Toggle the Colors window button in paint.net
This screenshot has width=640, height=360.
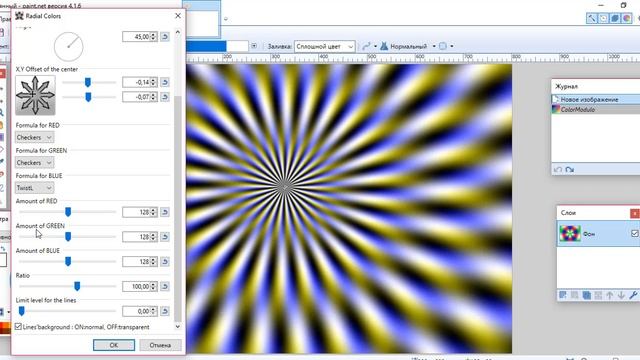pyautogui.click(x=627, y=18)
